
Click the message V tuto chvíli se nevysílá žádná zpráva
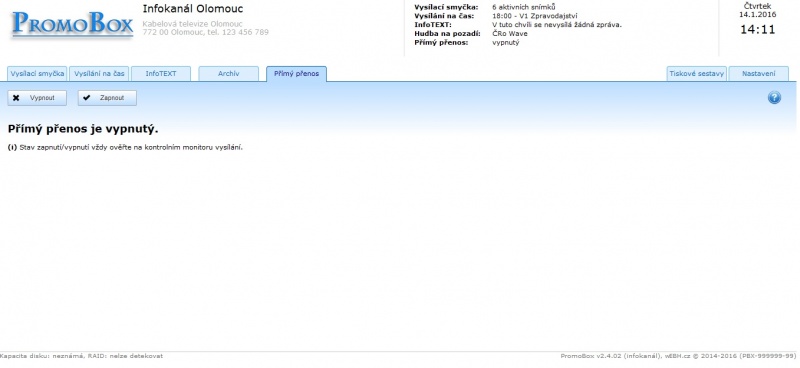click(557, 24)
